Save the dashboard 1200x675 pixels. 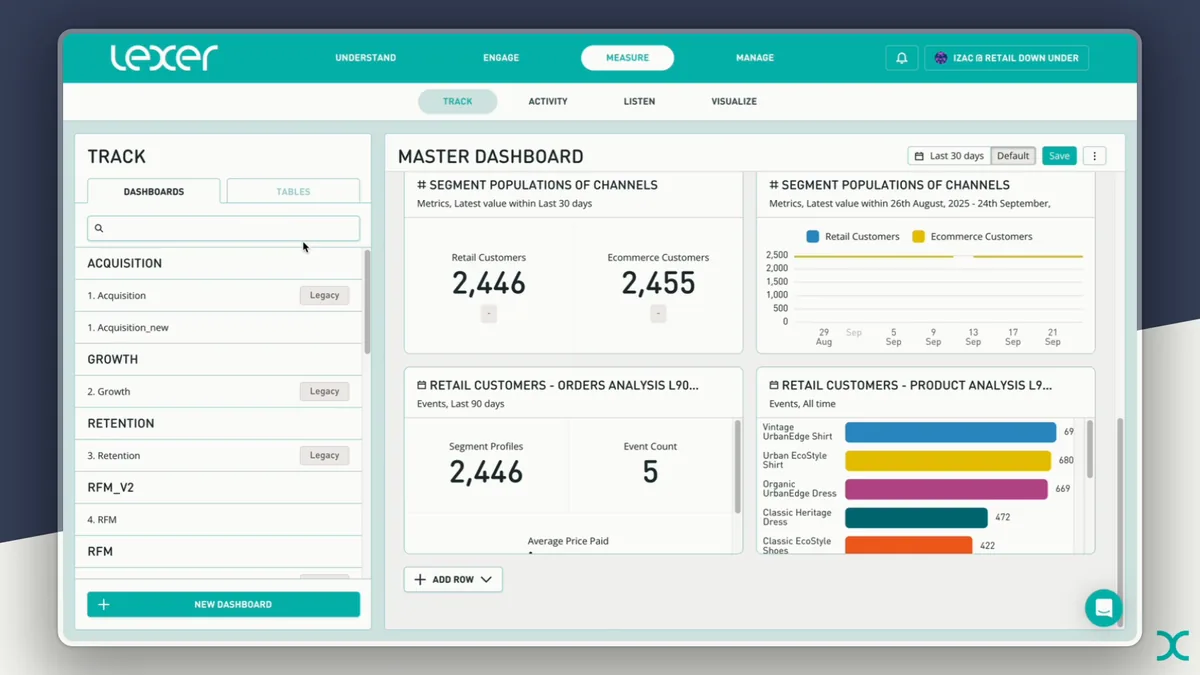coord(1059,156)
